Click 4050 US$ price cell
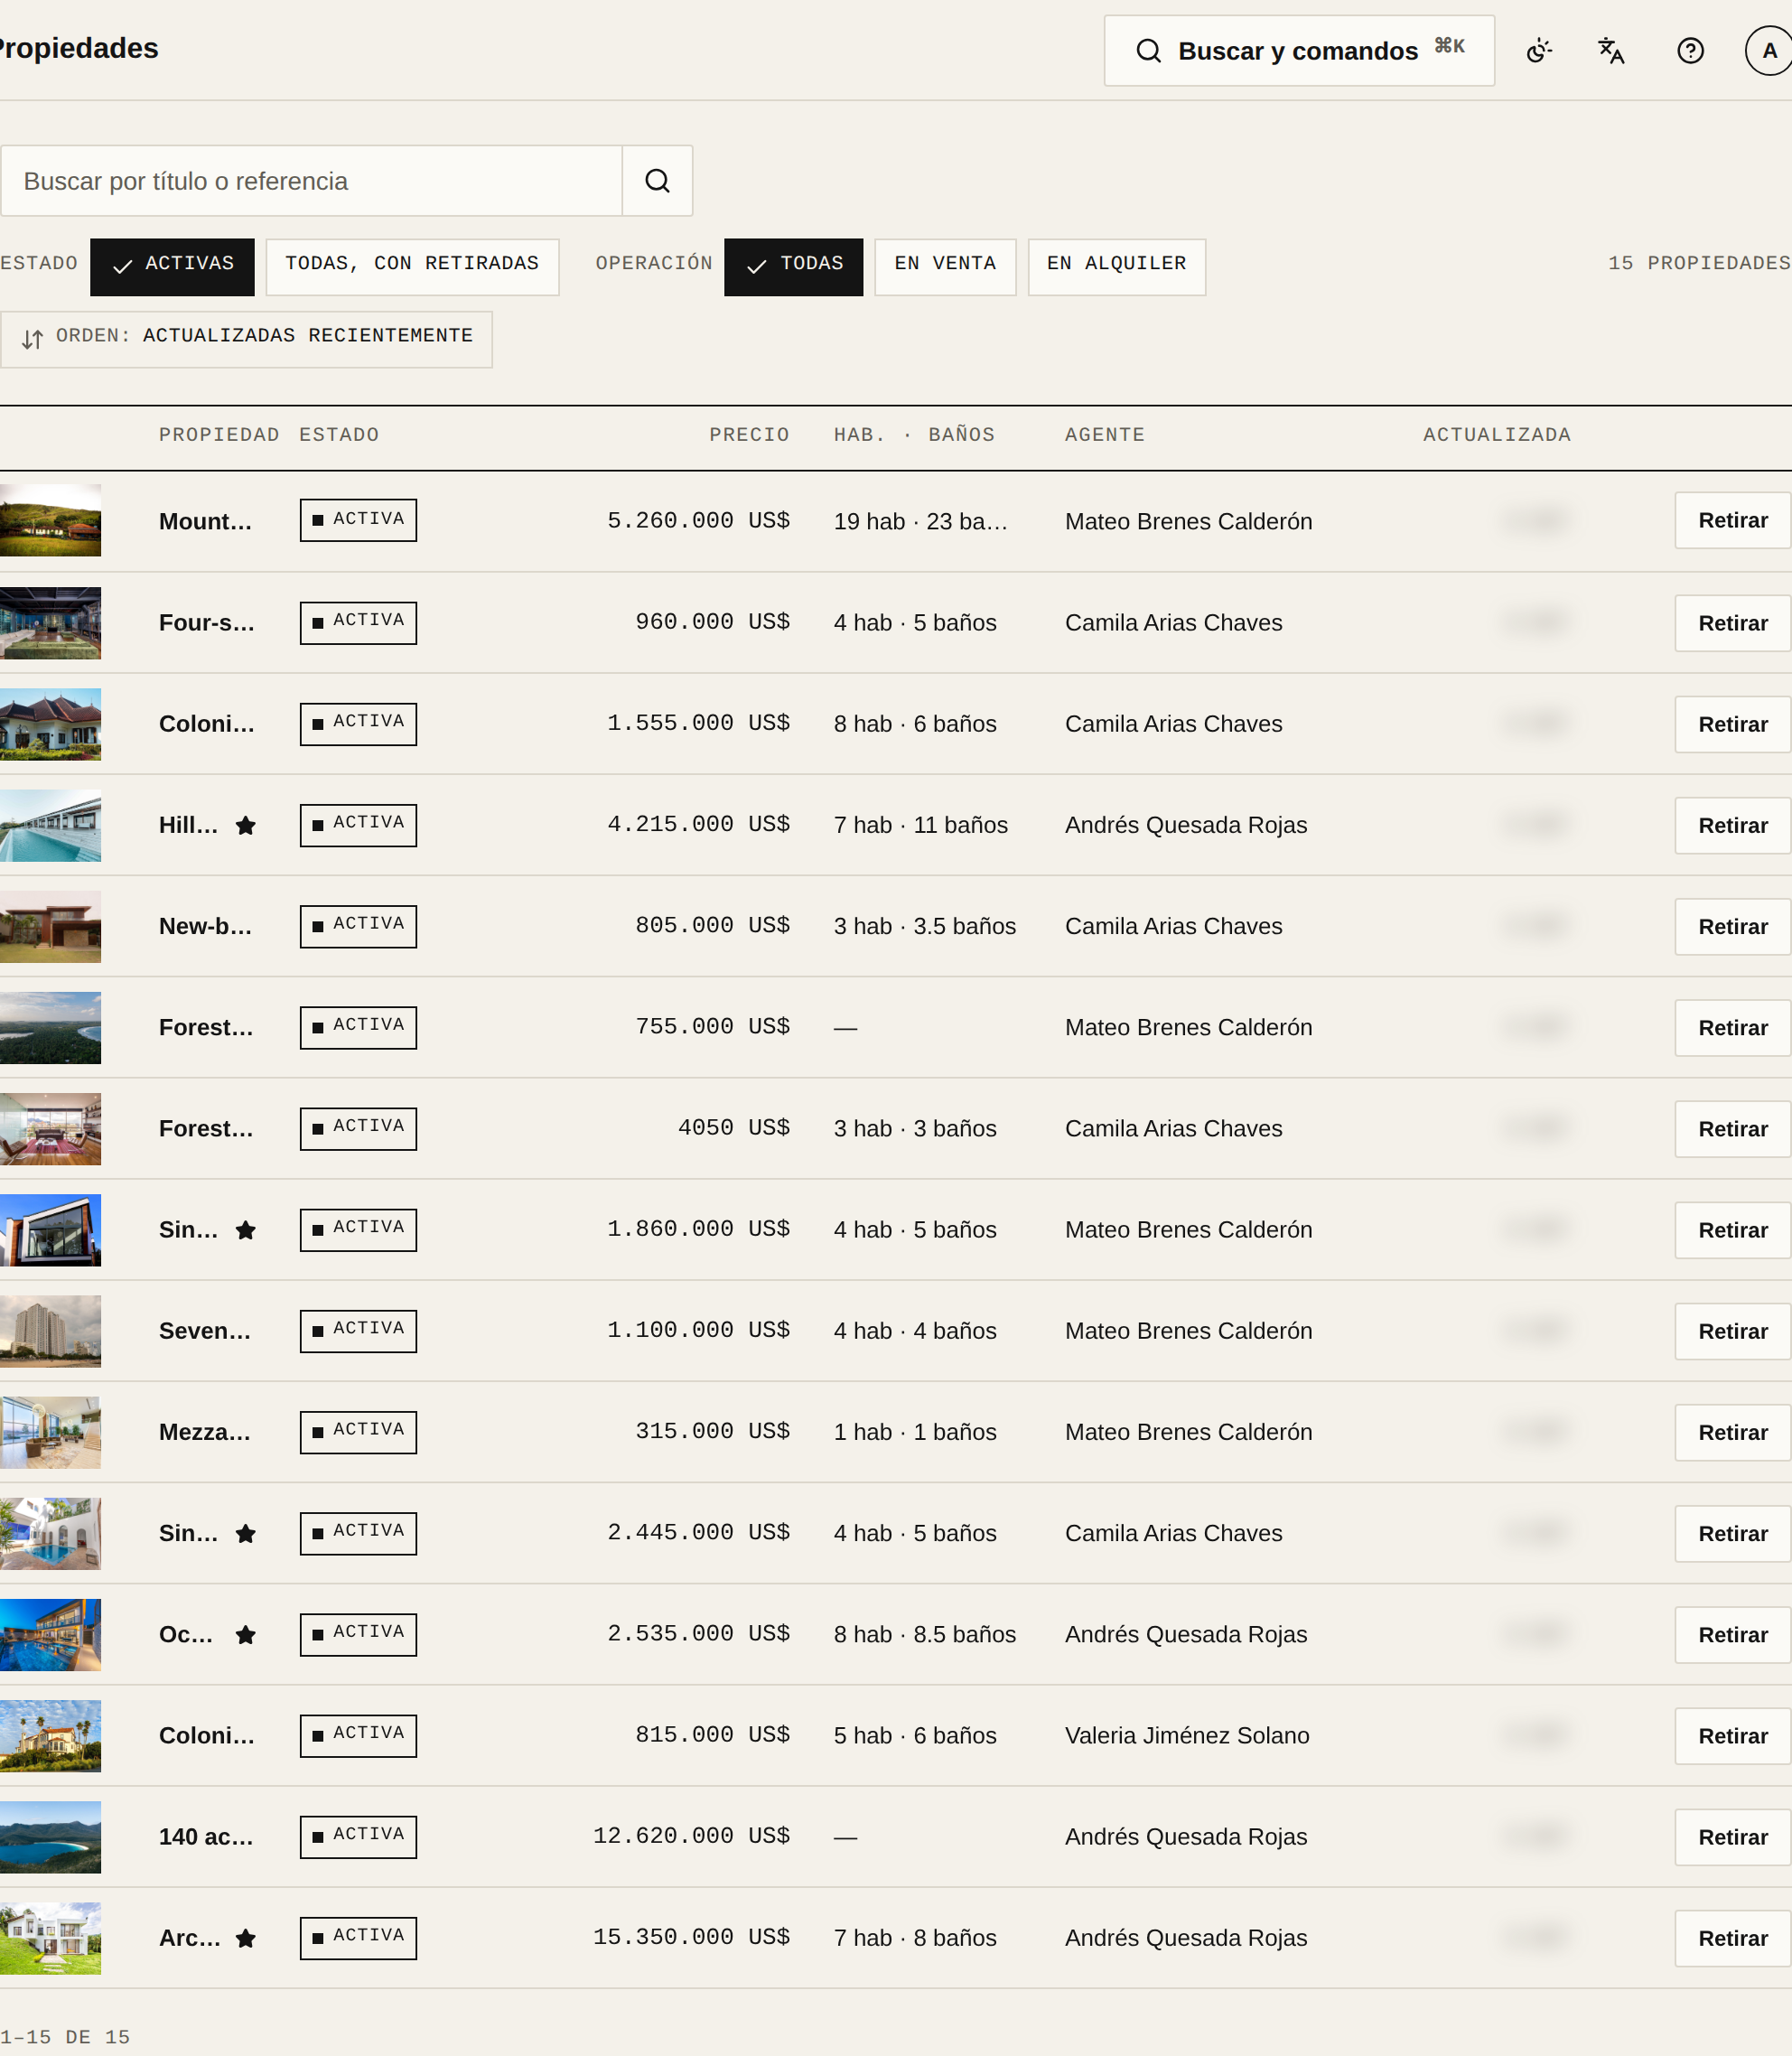Image resolution: width=1792 pixels, height=2056 pixels. [734, 1128]
